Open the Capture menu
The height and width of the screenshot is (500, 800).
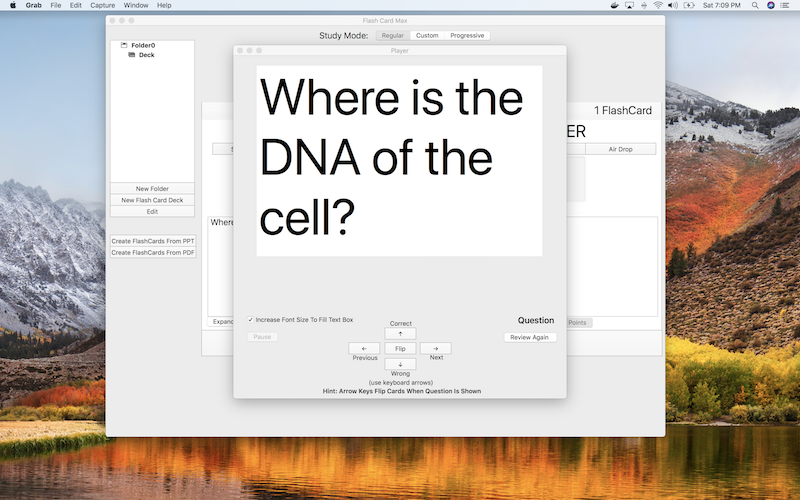coord(103,5)
